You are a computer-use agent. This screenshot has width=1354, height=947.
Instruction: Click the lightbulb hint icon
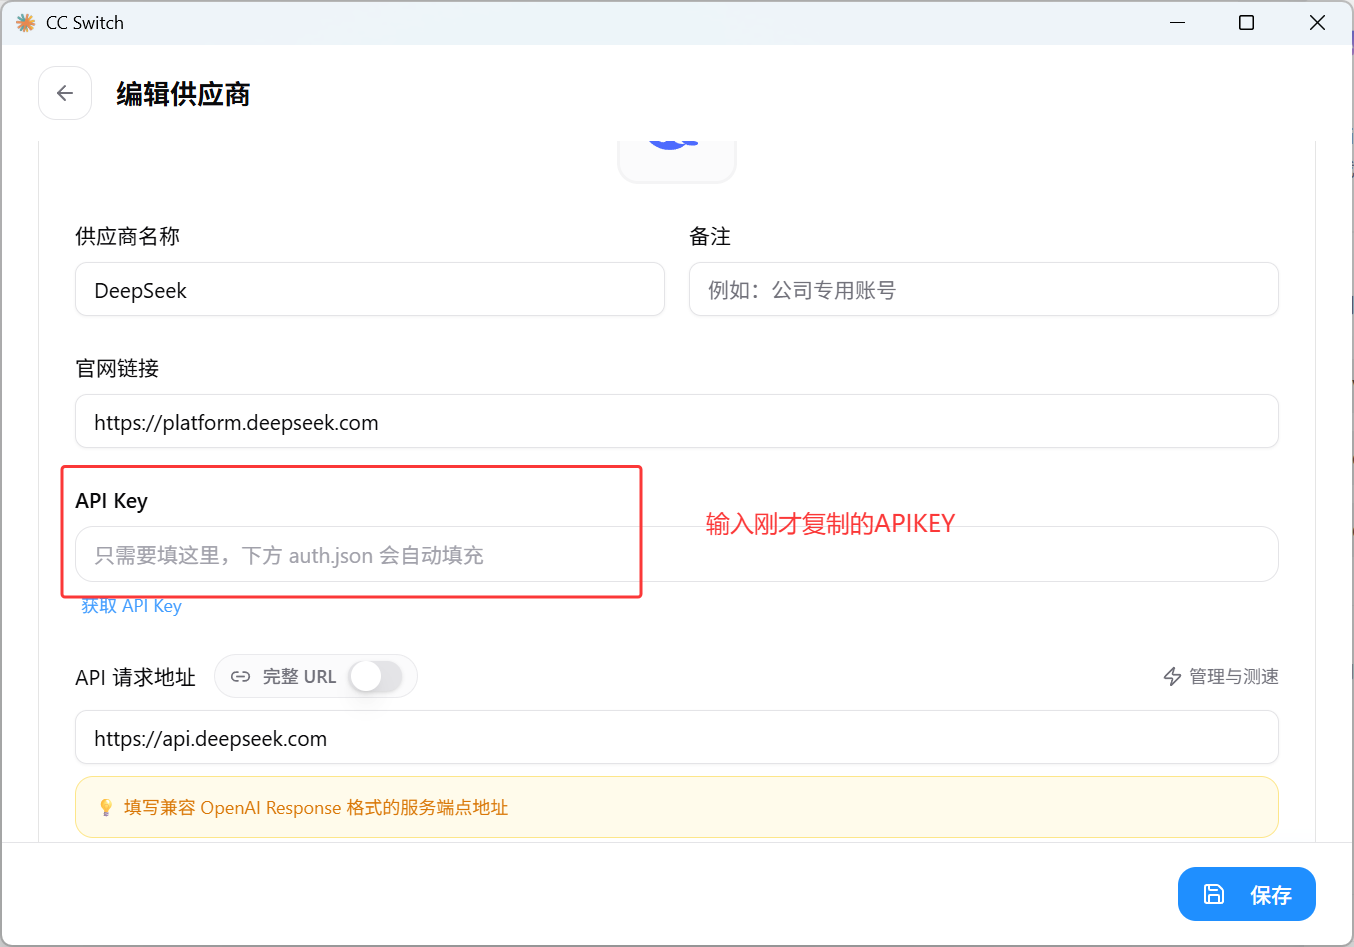106,807
